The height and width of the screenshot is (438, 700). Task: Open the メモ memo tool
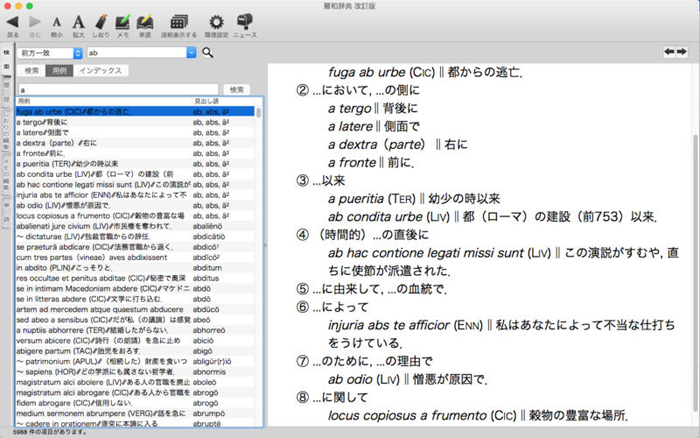pos(122,20)
